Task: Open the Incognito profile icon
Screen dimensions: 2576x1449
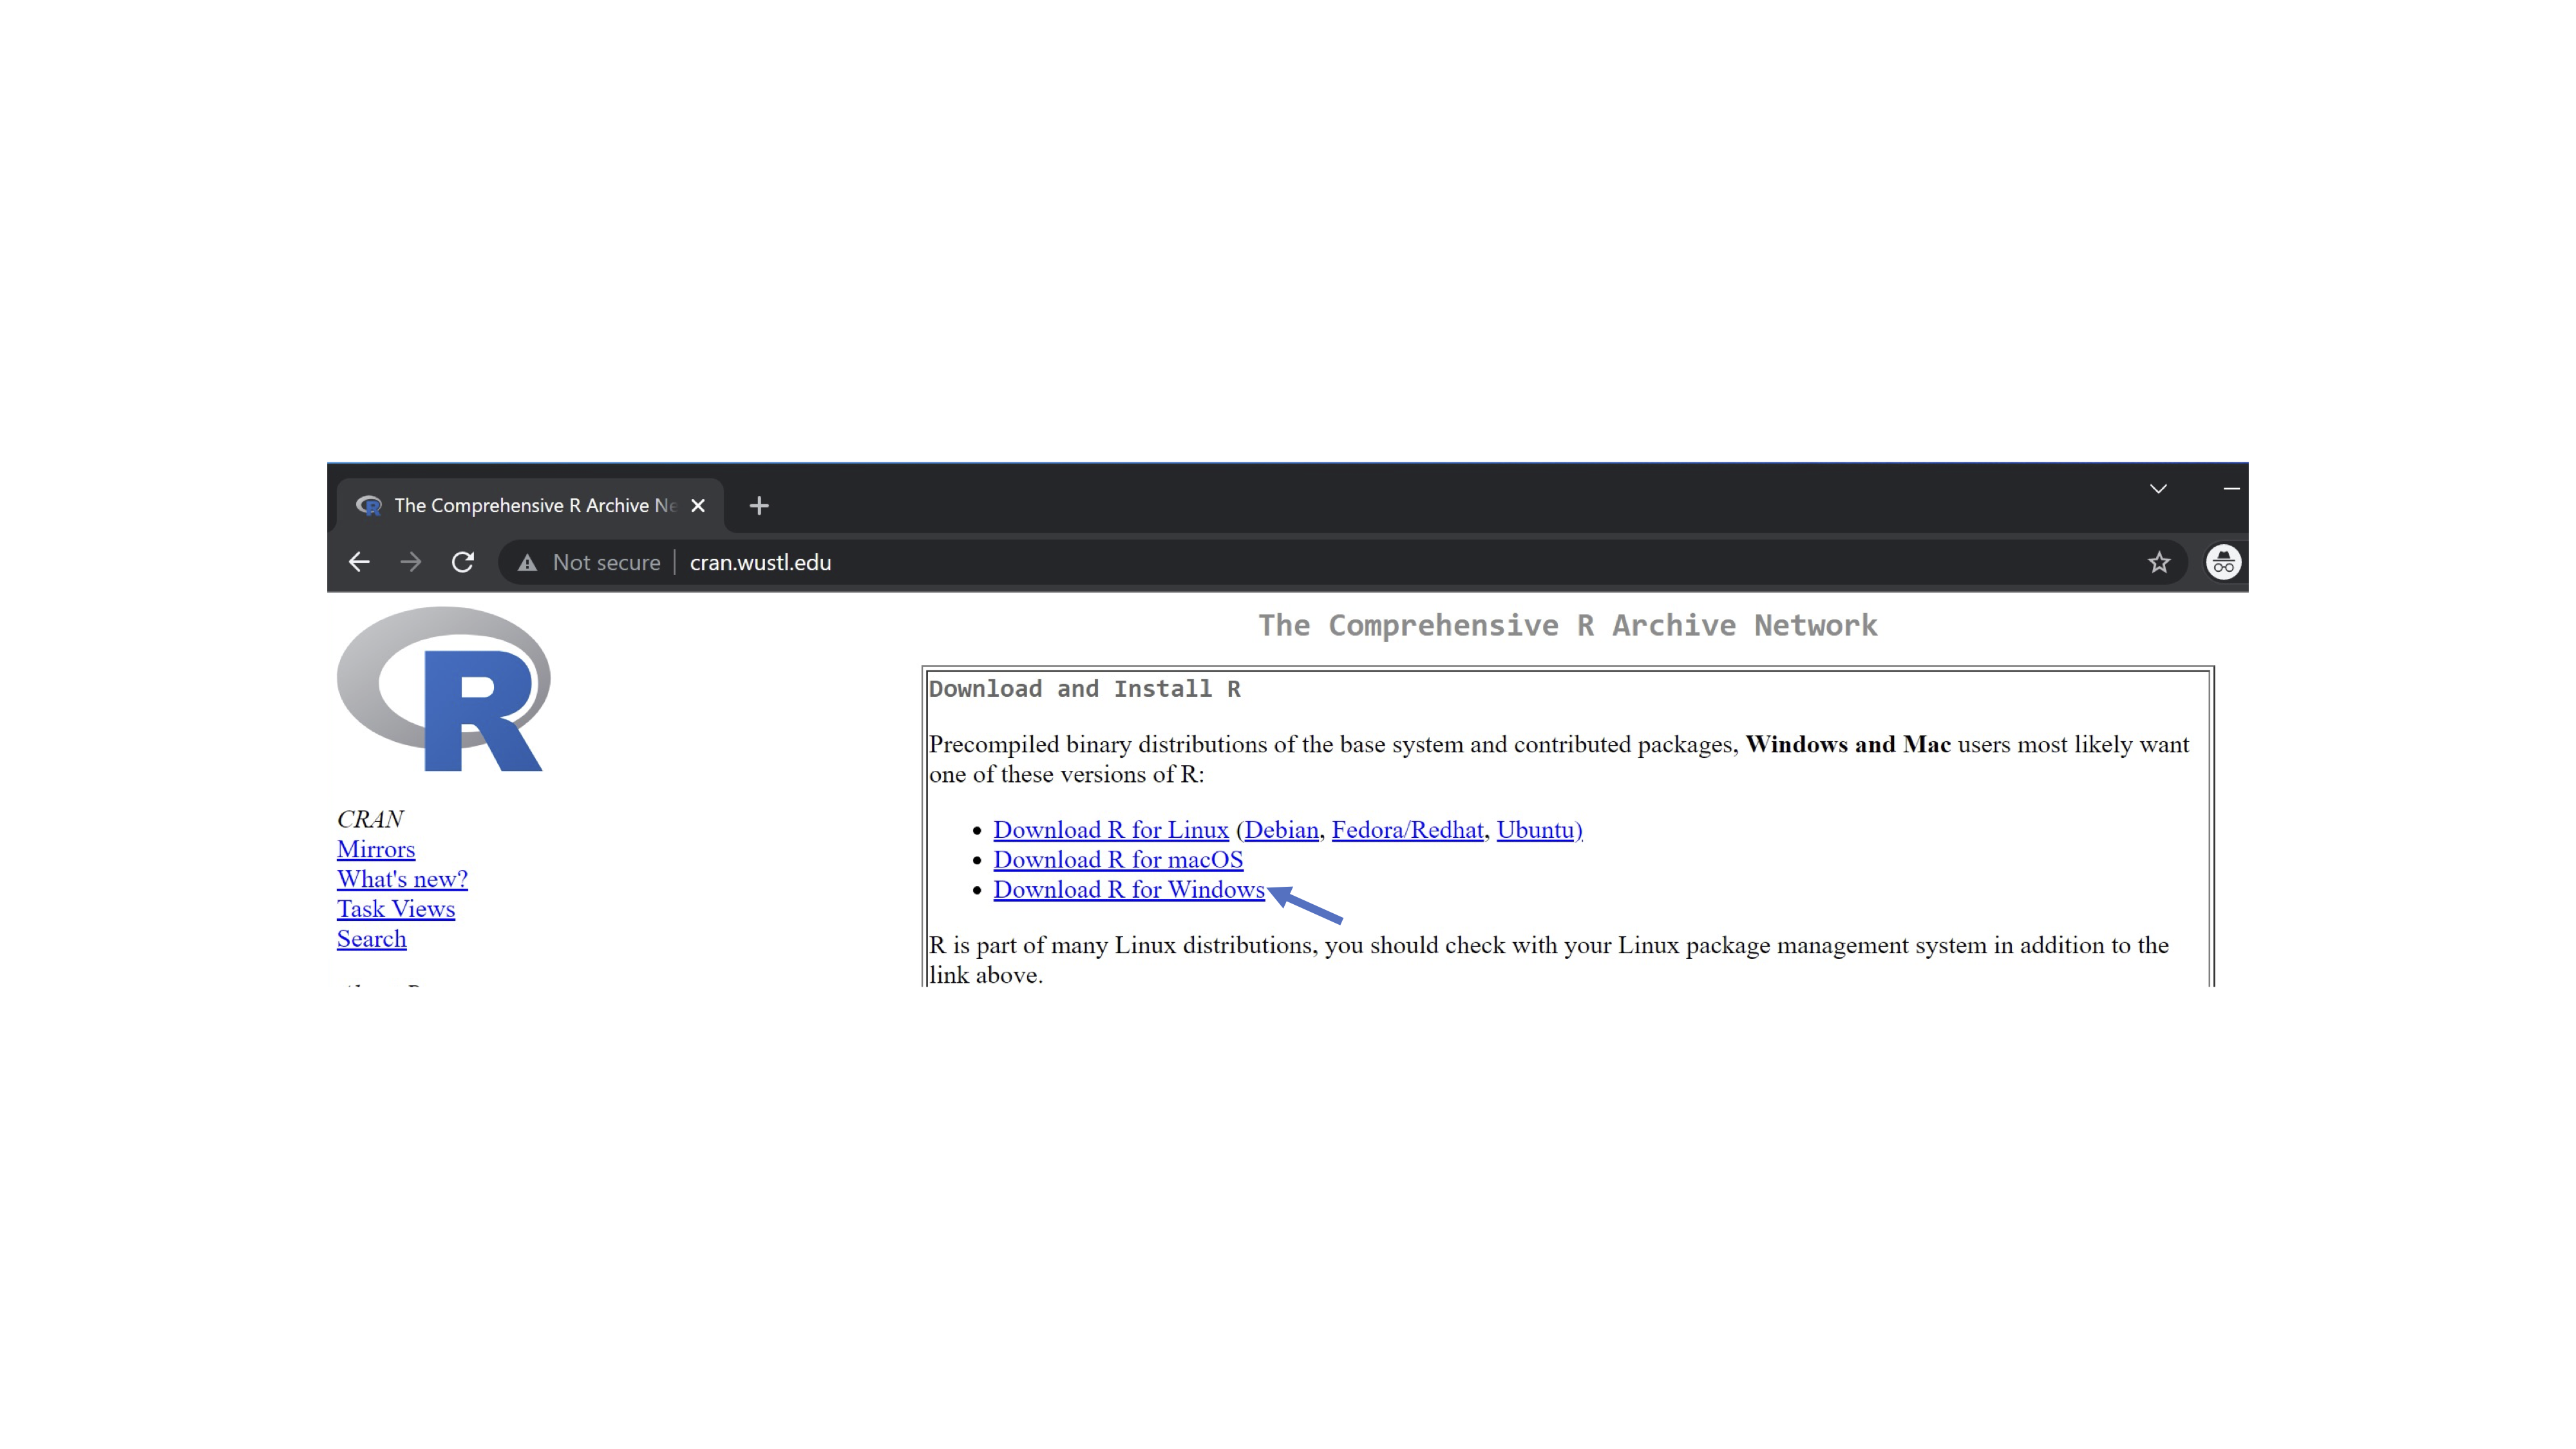Action: pyautogui.click(x=2223, y=562)
